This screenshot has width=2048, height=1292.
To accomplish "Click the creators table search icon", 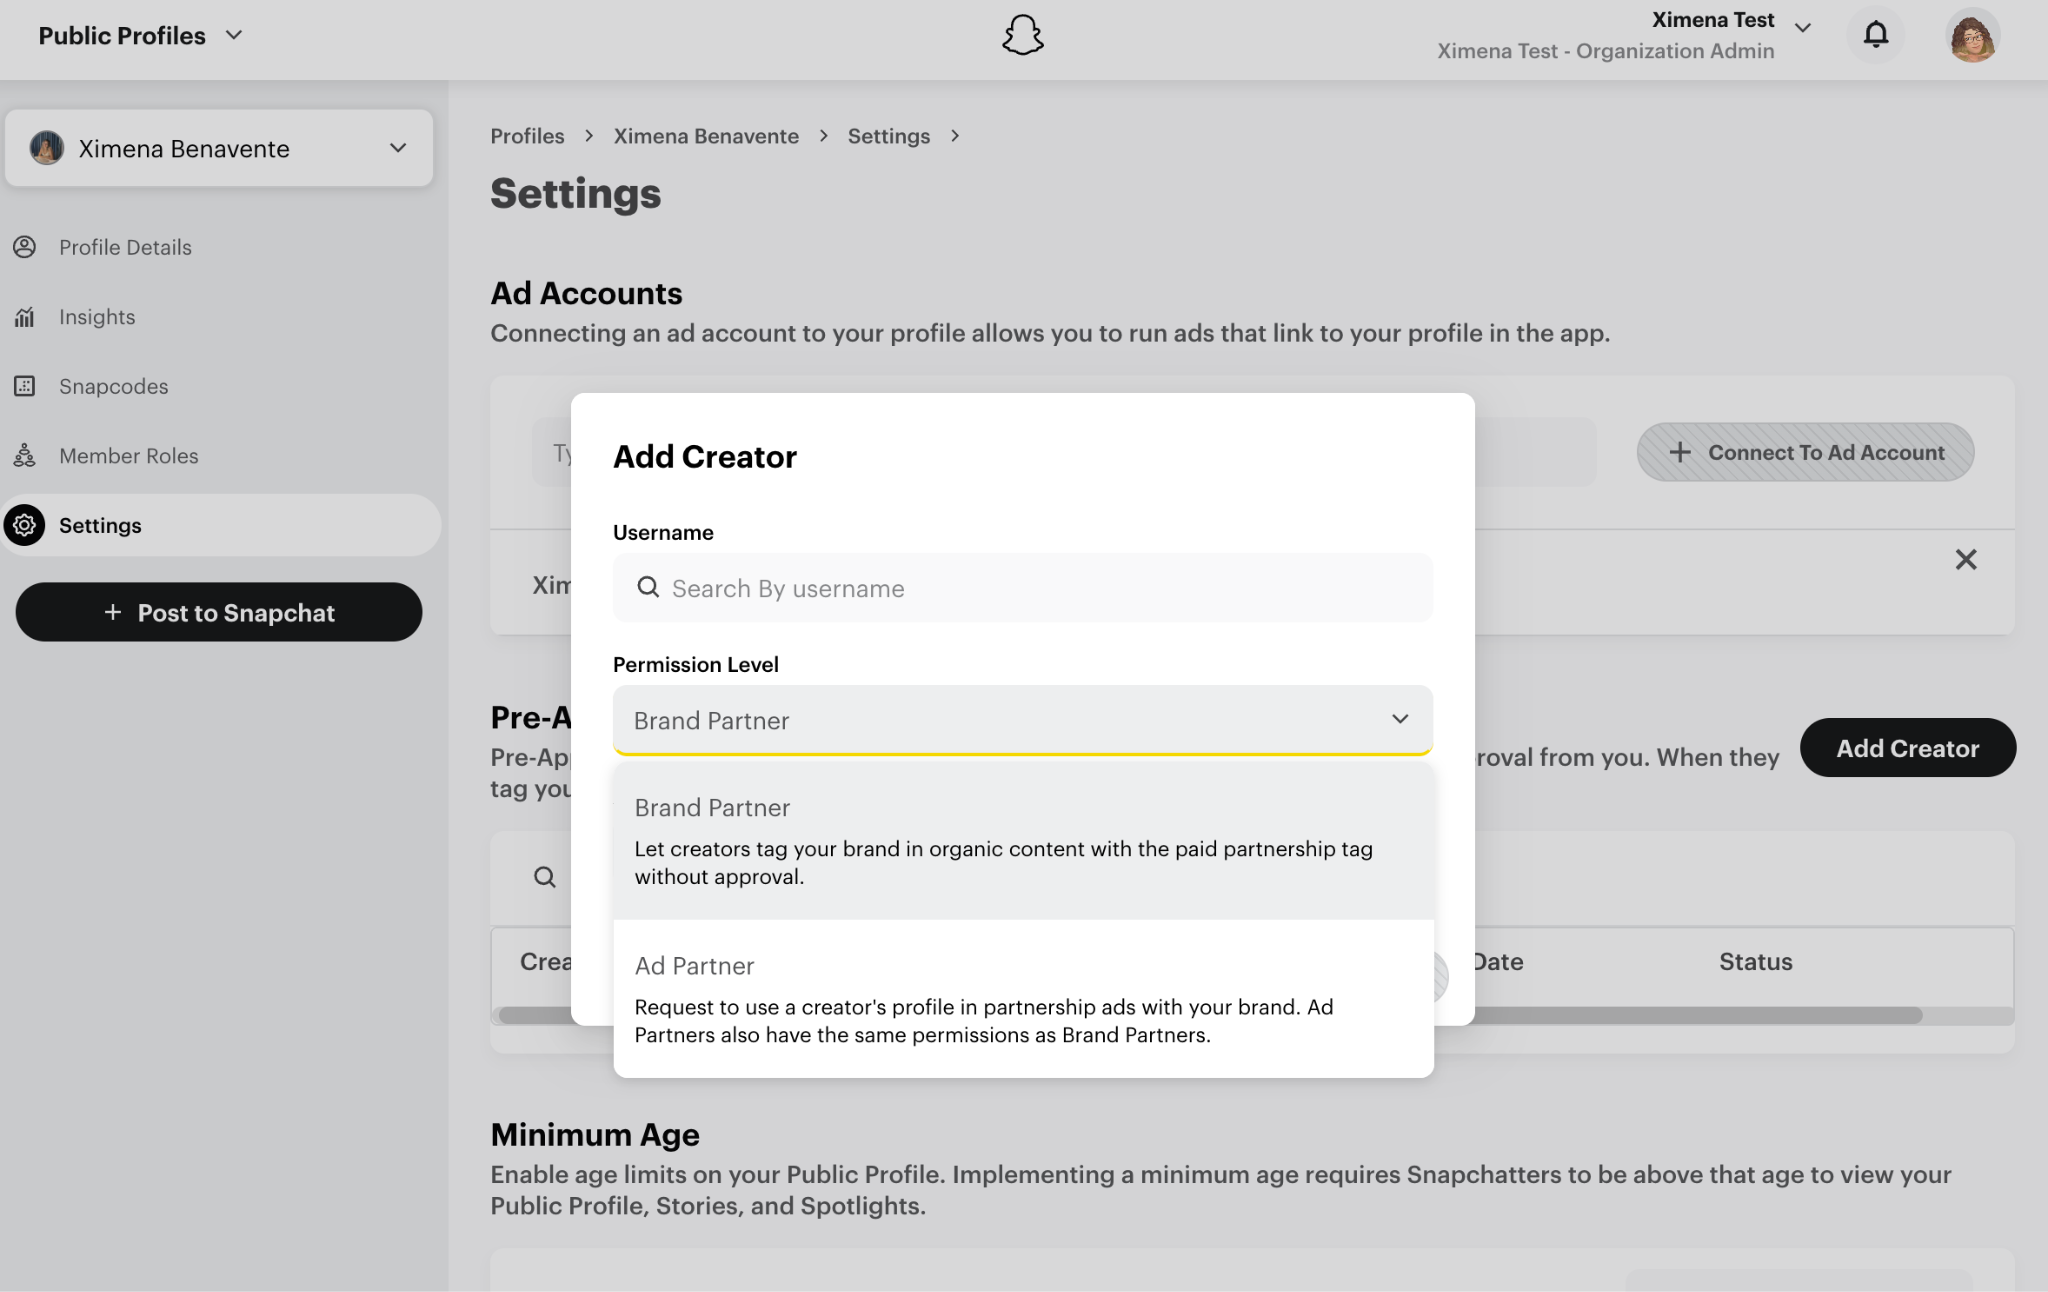I will coord(545,877).
